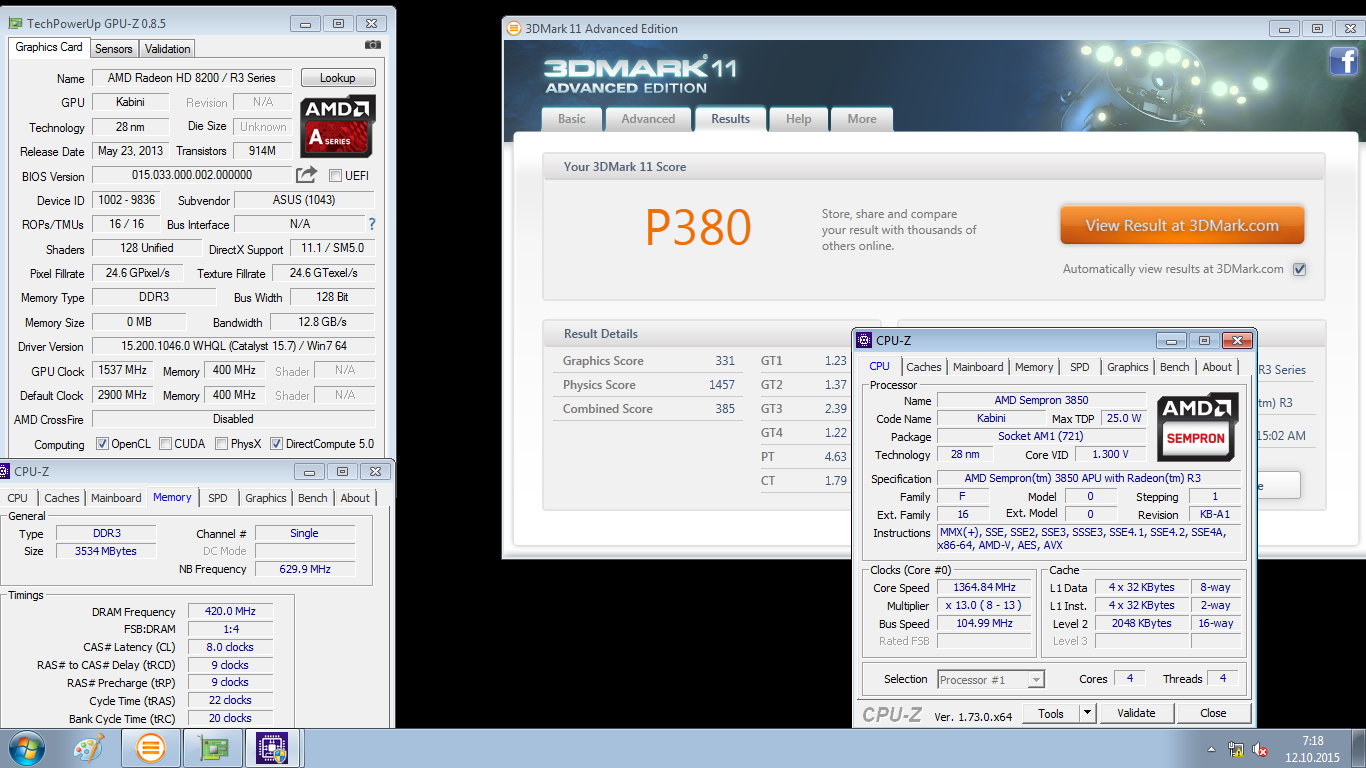Open the Help tab in 3DMark
The width and height of the screenshot is (1366, 768).
pyautogui.click(x=798, y=119)
